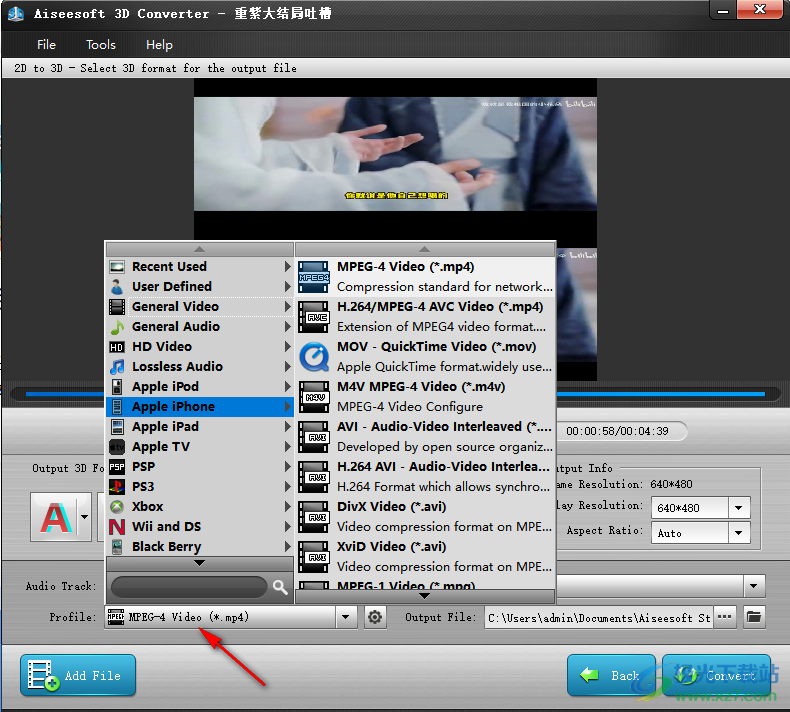Minimize the Aiseesoft 3D Converter window
This screenshot has height=712, width=790.
[x=723, y=10]
